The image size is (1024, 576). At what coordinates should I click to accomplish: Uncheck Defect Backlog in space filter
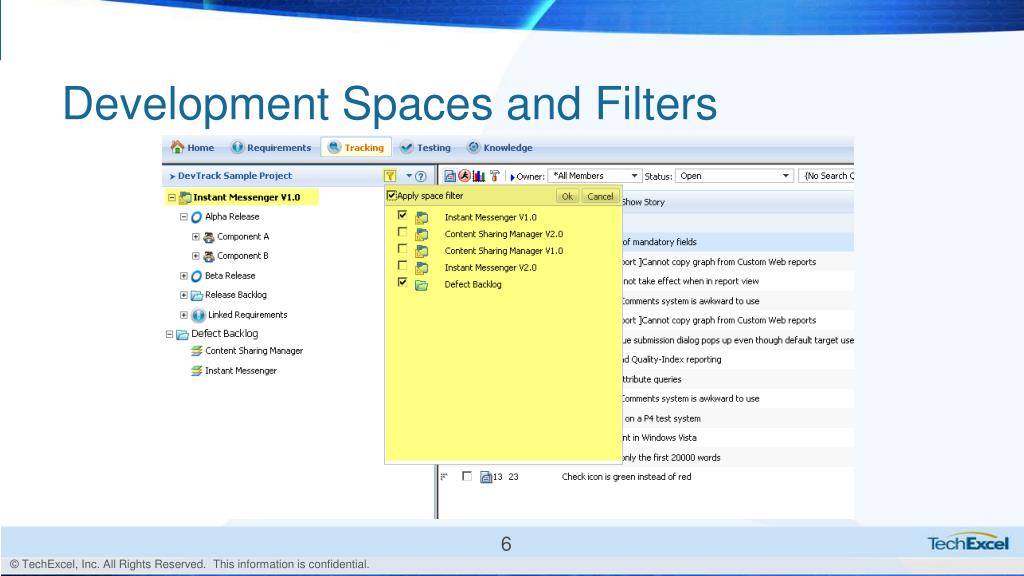[x=402, y=282]
